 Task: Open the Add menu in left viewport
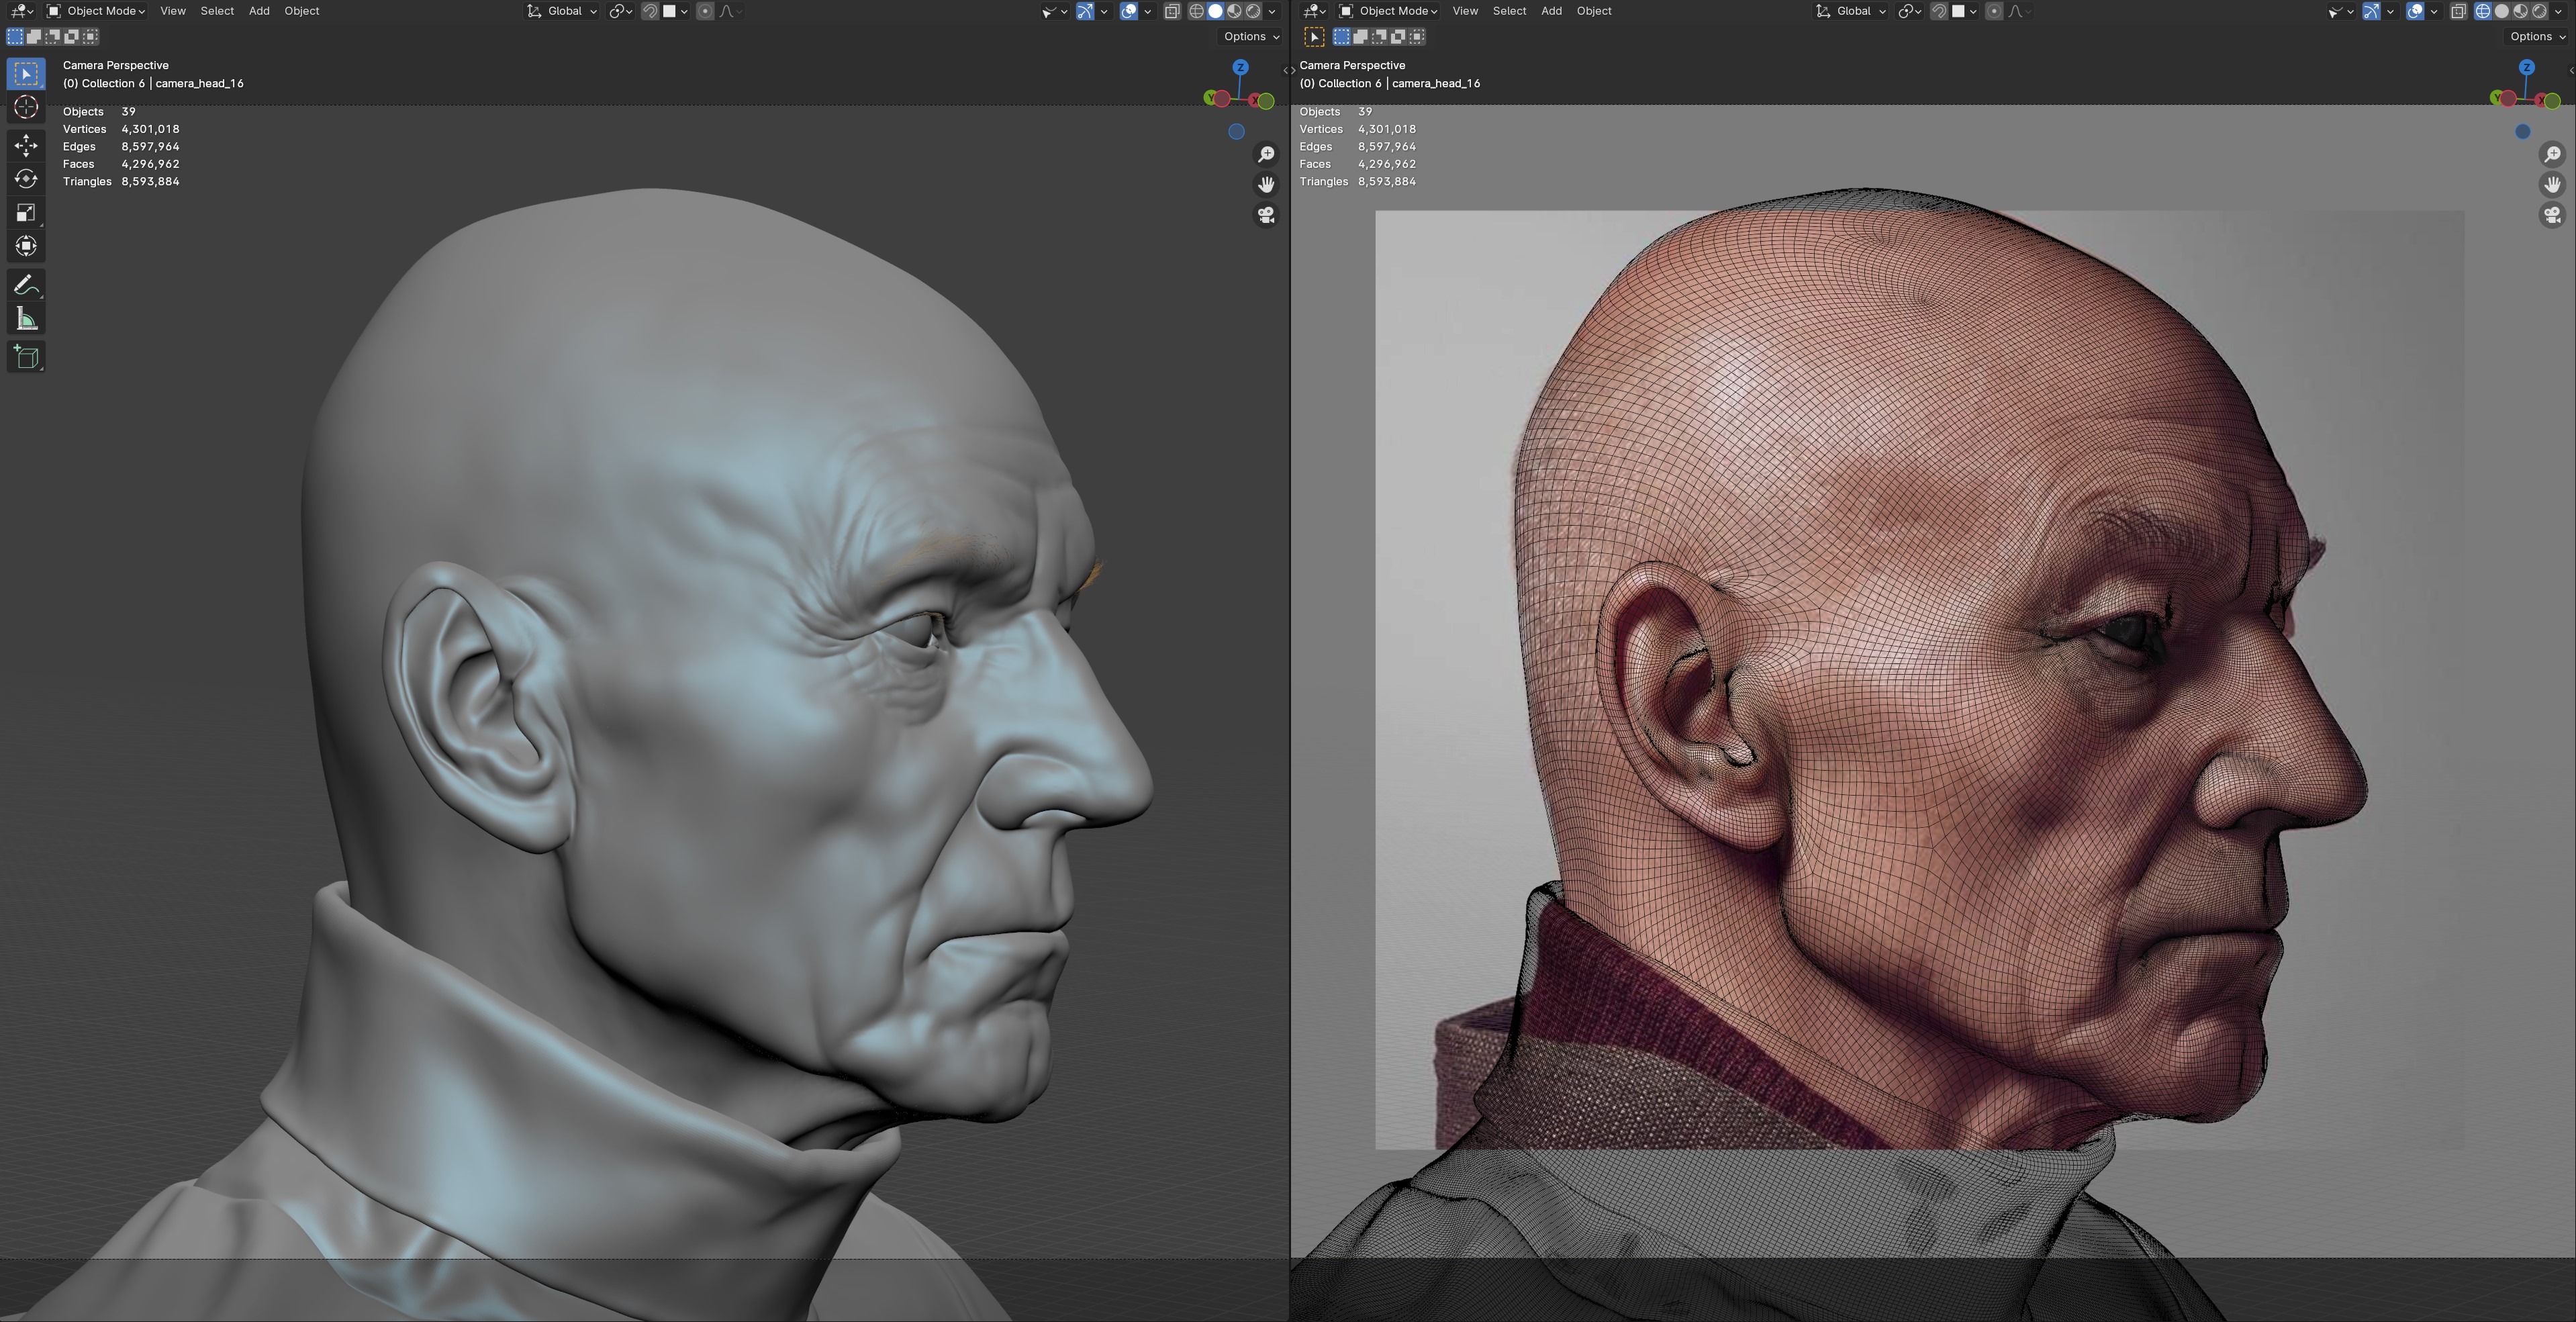pyautogui.click(x=259, y=11)
